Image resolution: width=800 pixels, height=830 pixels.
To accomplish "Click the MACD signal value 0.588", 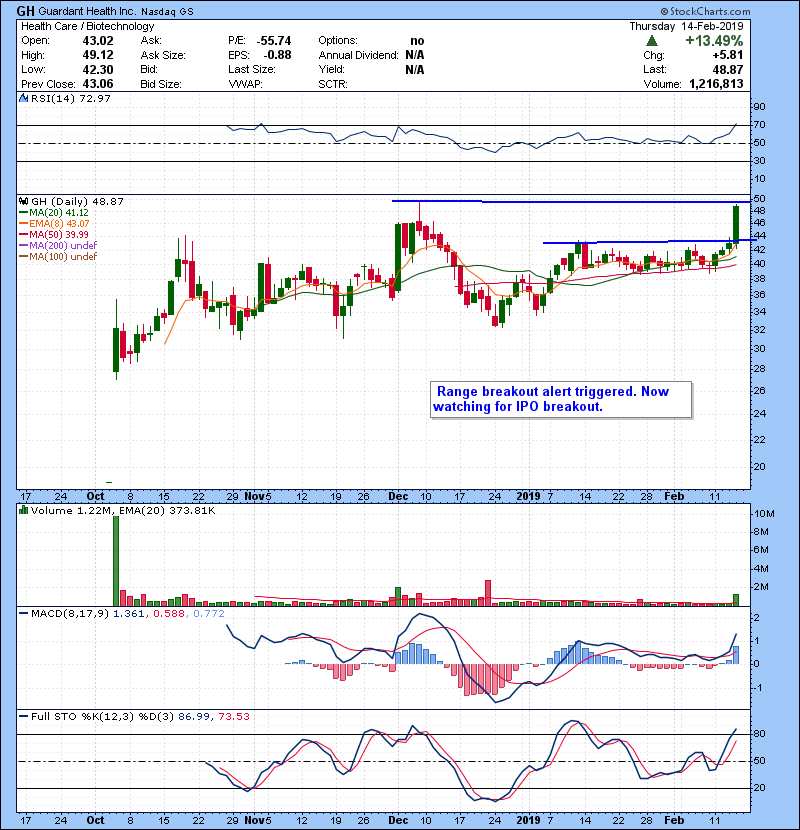I will click(x=169, y=614).
